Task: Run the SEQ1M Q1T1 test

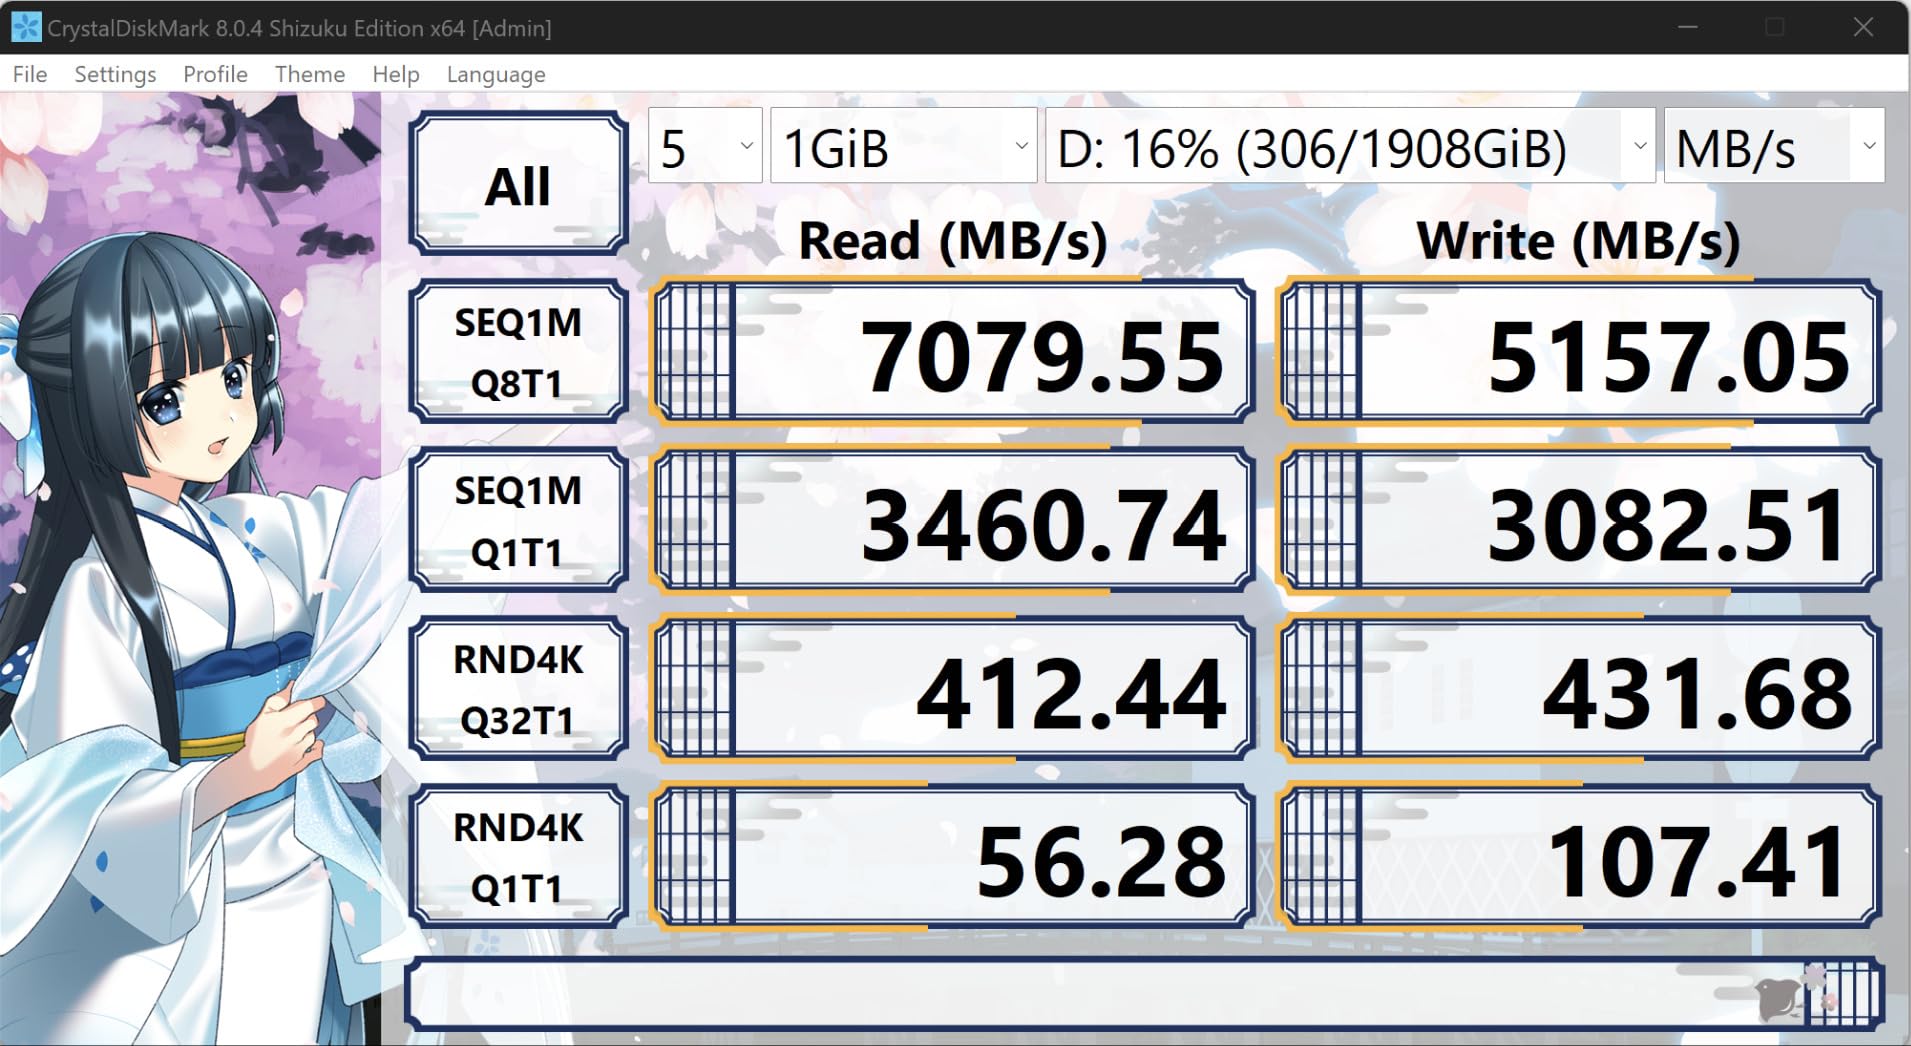Action: click(518, 519)
